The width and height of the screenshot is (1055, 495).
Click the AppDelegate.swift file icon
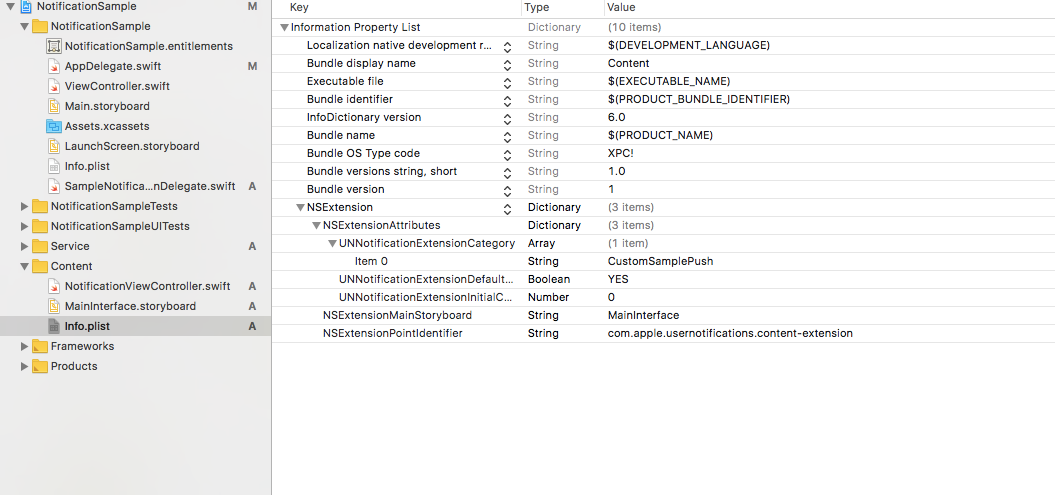click(54, 67)
